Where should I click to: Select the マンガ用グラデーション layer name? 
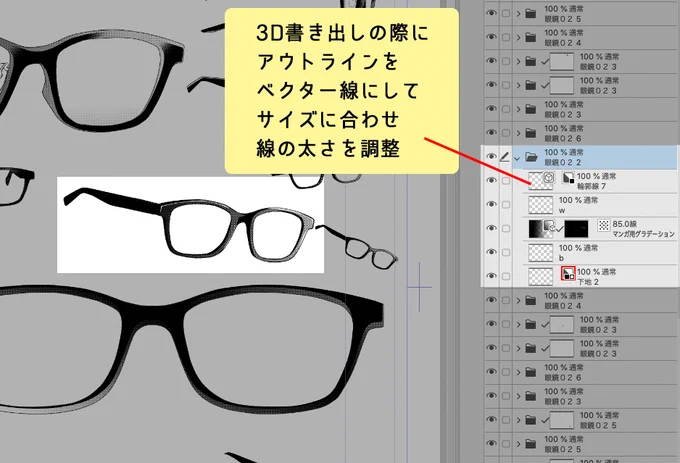pyautogui.click(x=644, y=234)
